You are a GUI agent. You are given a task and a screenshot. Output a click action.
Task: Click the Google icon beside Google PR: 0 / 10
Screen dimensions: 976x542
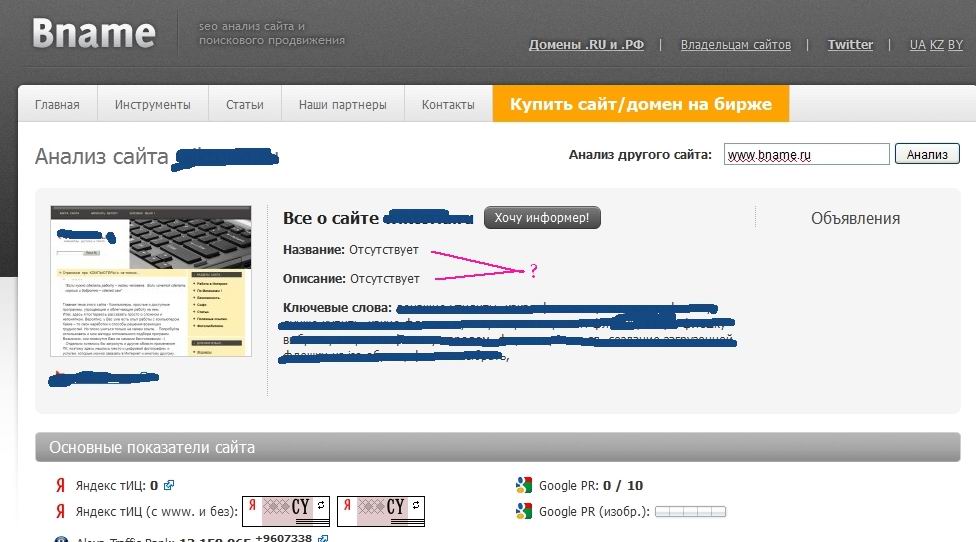pos(523,485)
